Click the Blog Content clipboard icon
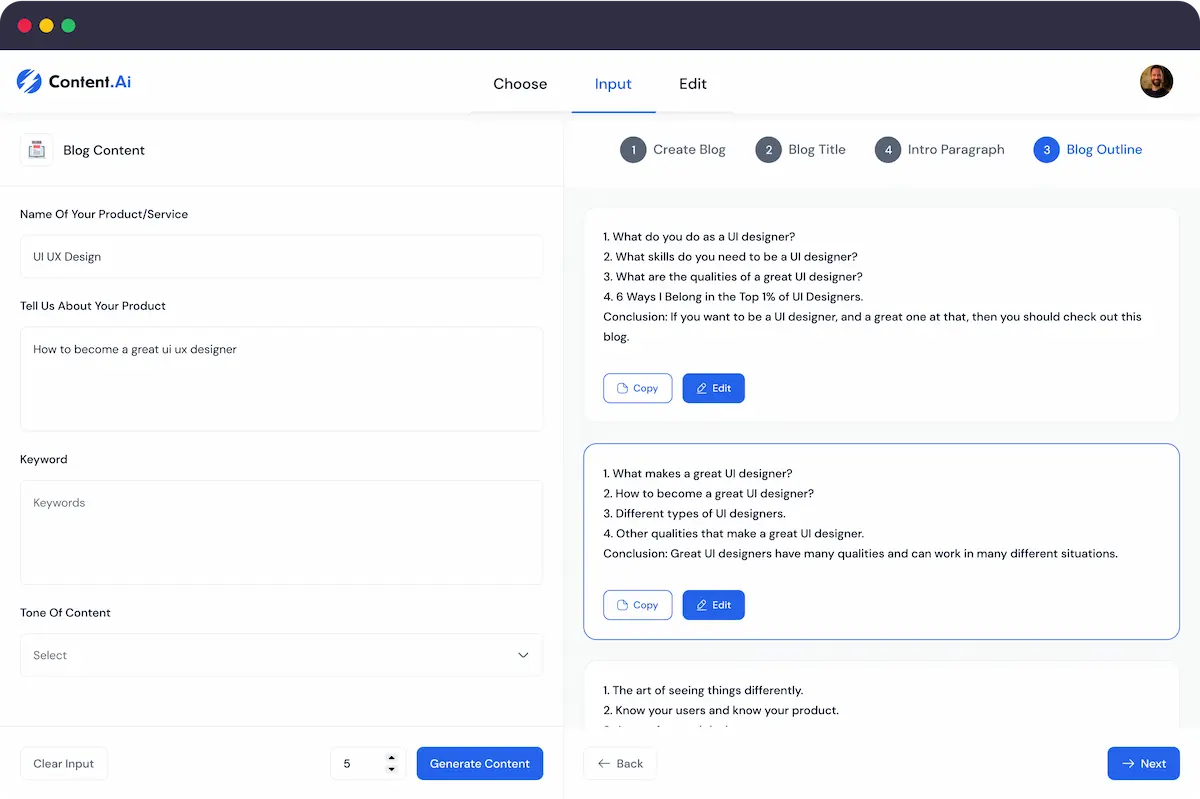1200x799 pixels. tap(37, 149)
